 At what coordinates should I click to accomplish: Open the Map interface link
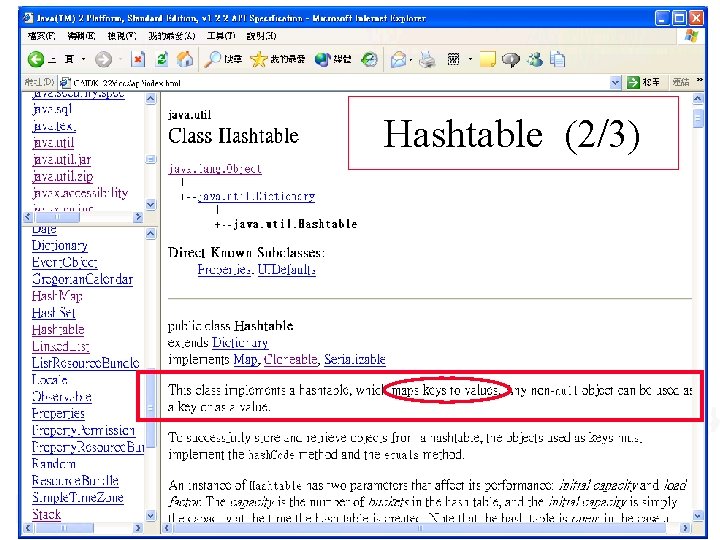[246, 359]
